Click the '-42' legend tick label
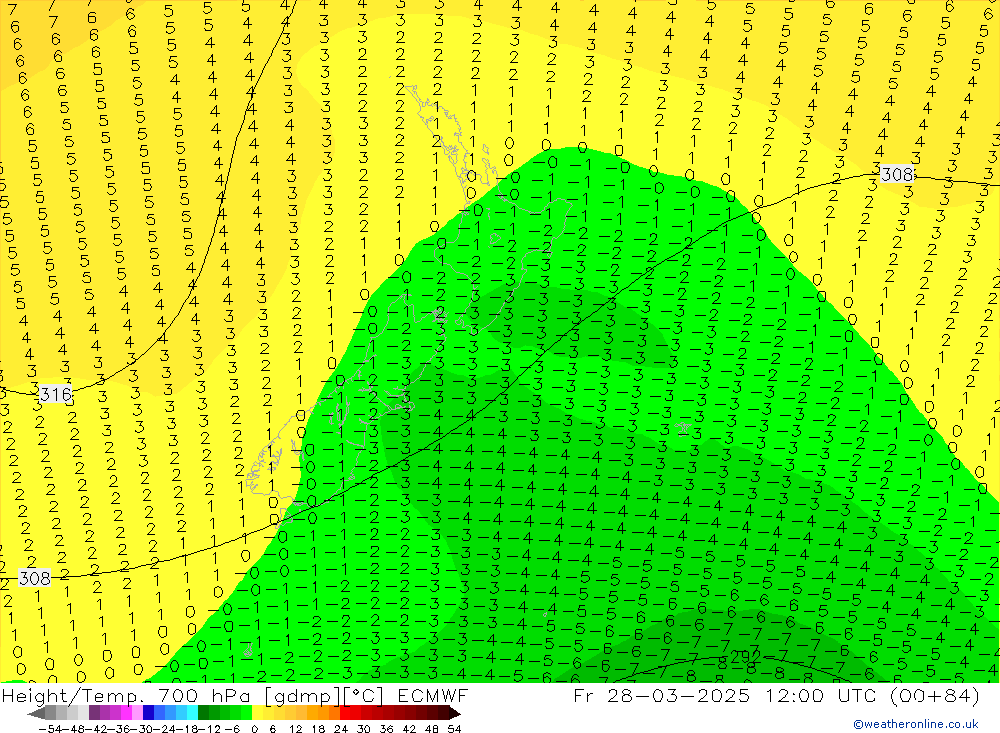1000x733 pixels. click(x=96, y=728)
